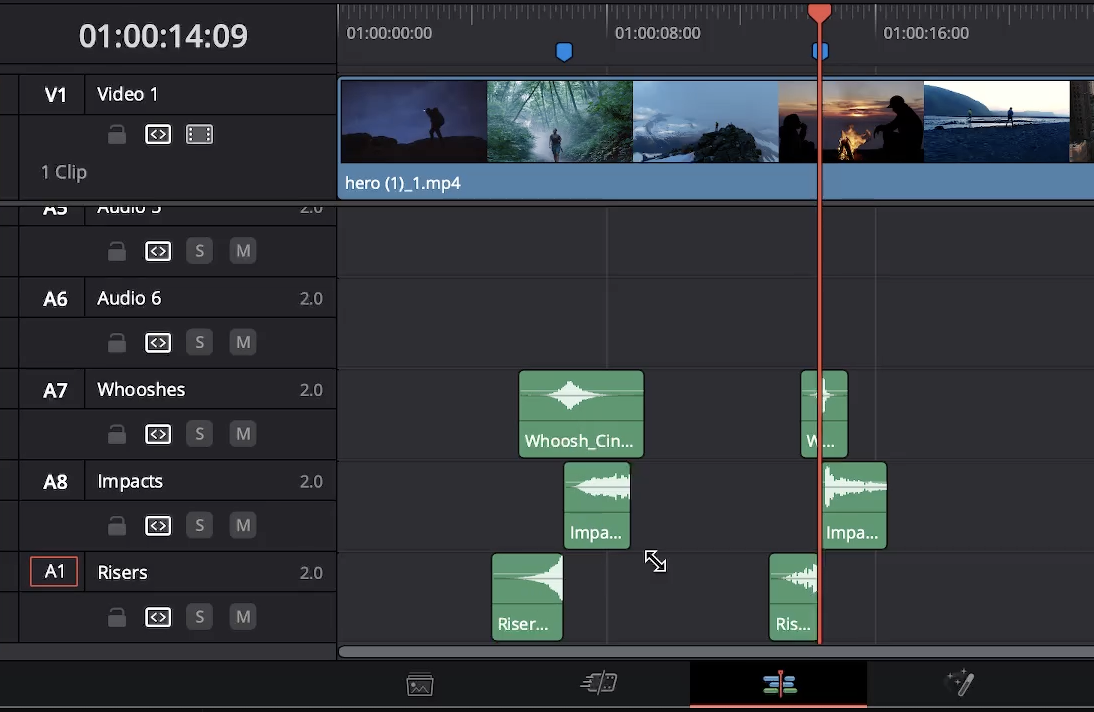Select the A6 track label

(55, 299)
